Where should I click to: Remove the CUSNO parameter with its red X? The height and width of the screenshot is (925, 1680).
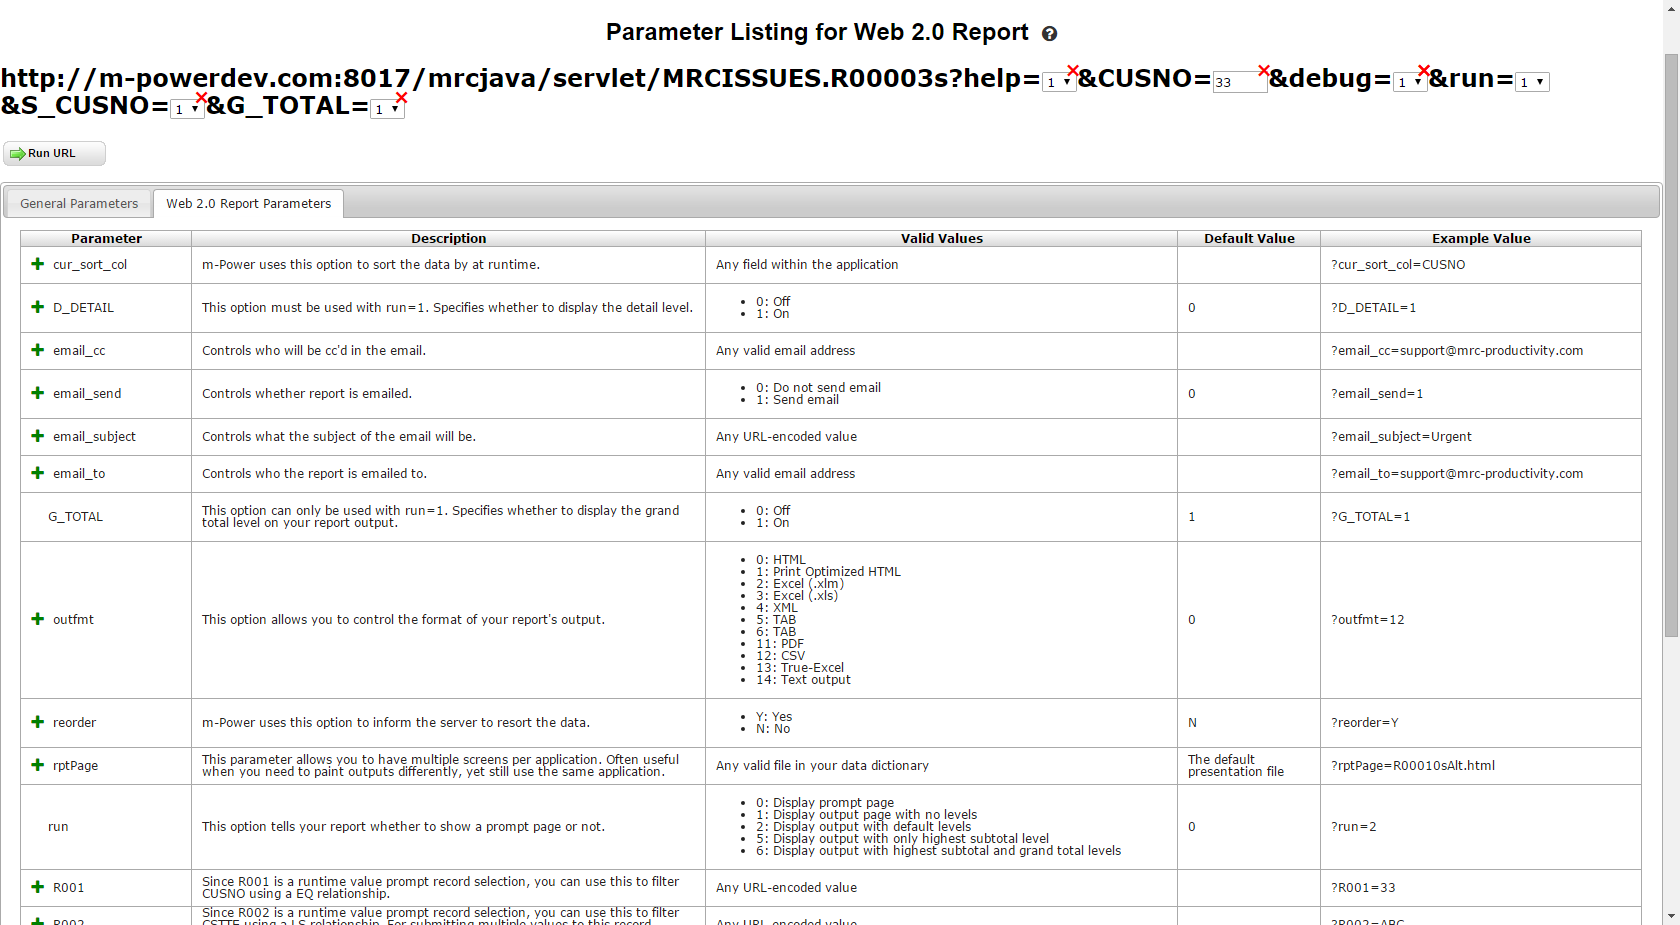1264,70
